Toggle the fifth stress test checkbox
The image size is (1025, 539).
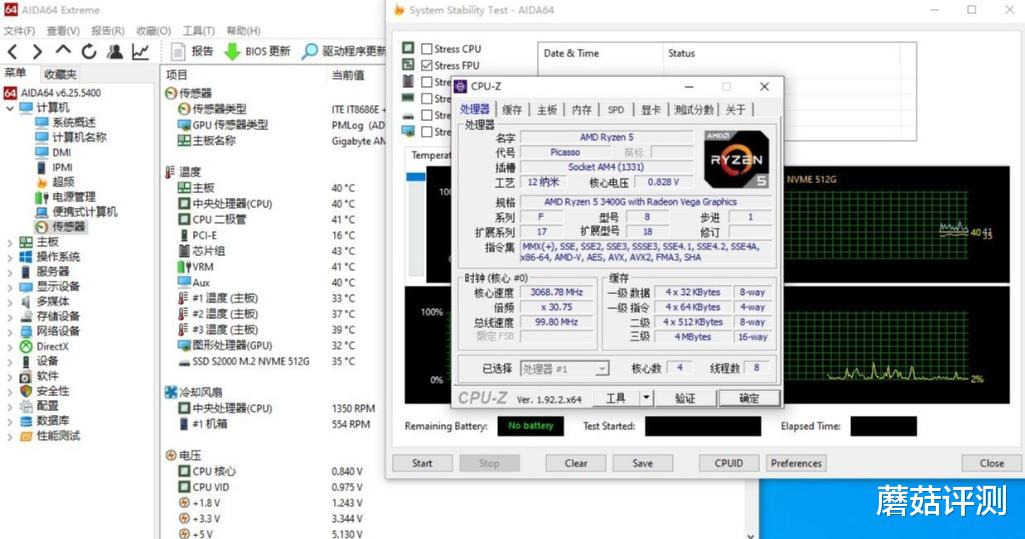click(x=427, y=115)
